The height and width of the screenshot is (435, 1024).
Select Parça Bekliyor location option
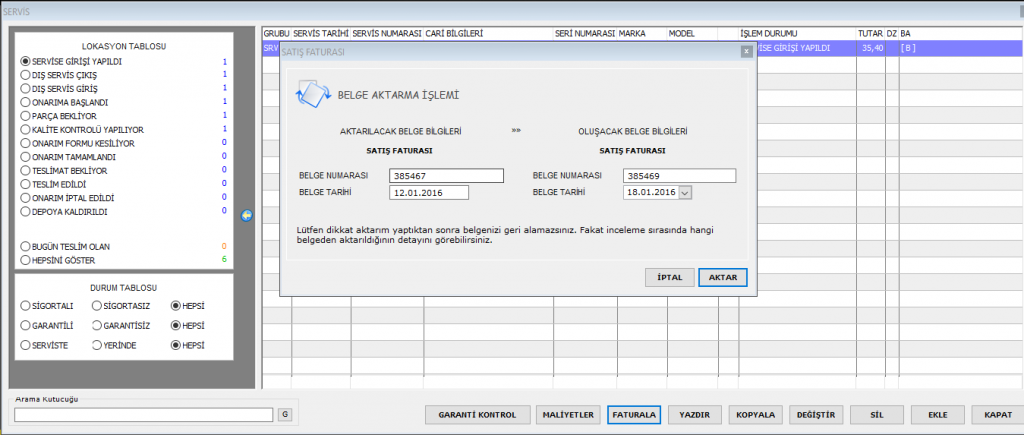tap(26, 116)
